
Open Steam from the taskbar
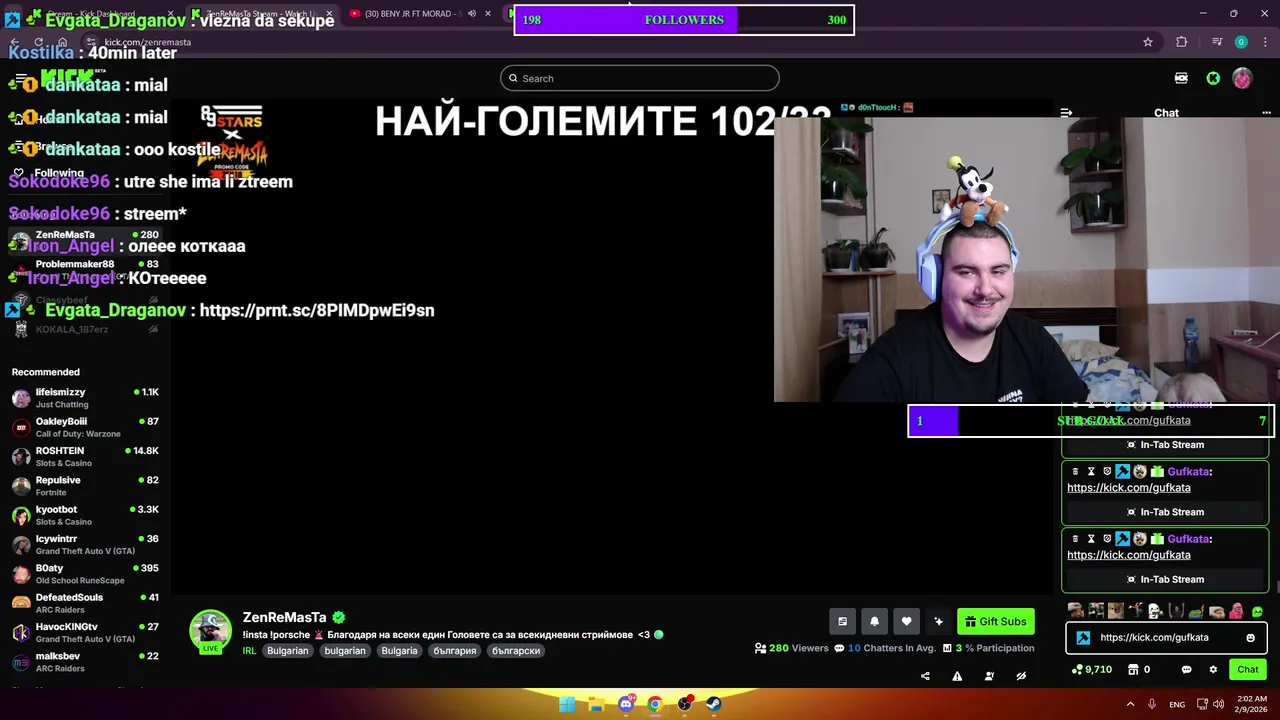pos(714,704)
